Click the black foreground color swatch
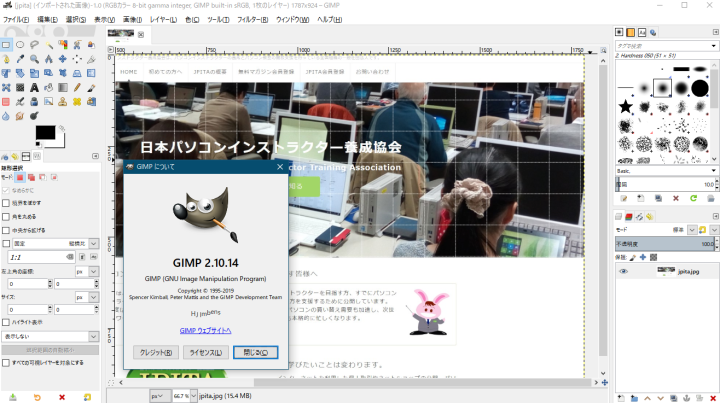Image resolution: width=720 pixels, height=403 pixels. (45, 132)
